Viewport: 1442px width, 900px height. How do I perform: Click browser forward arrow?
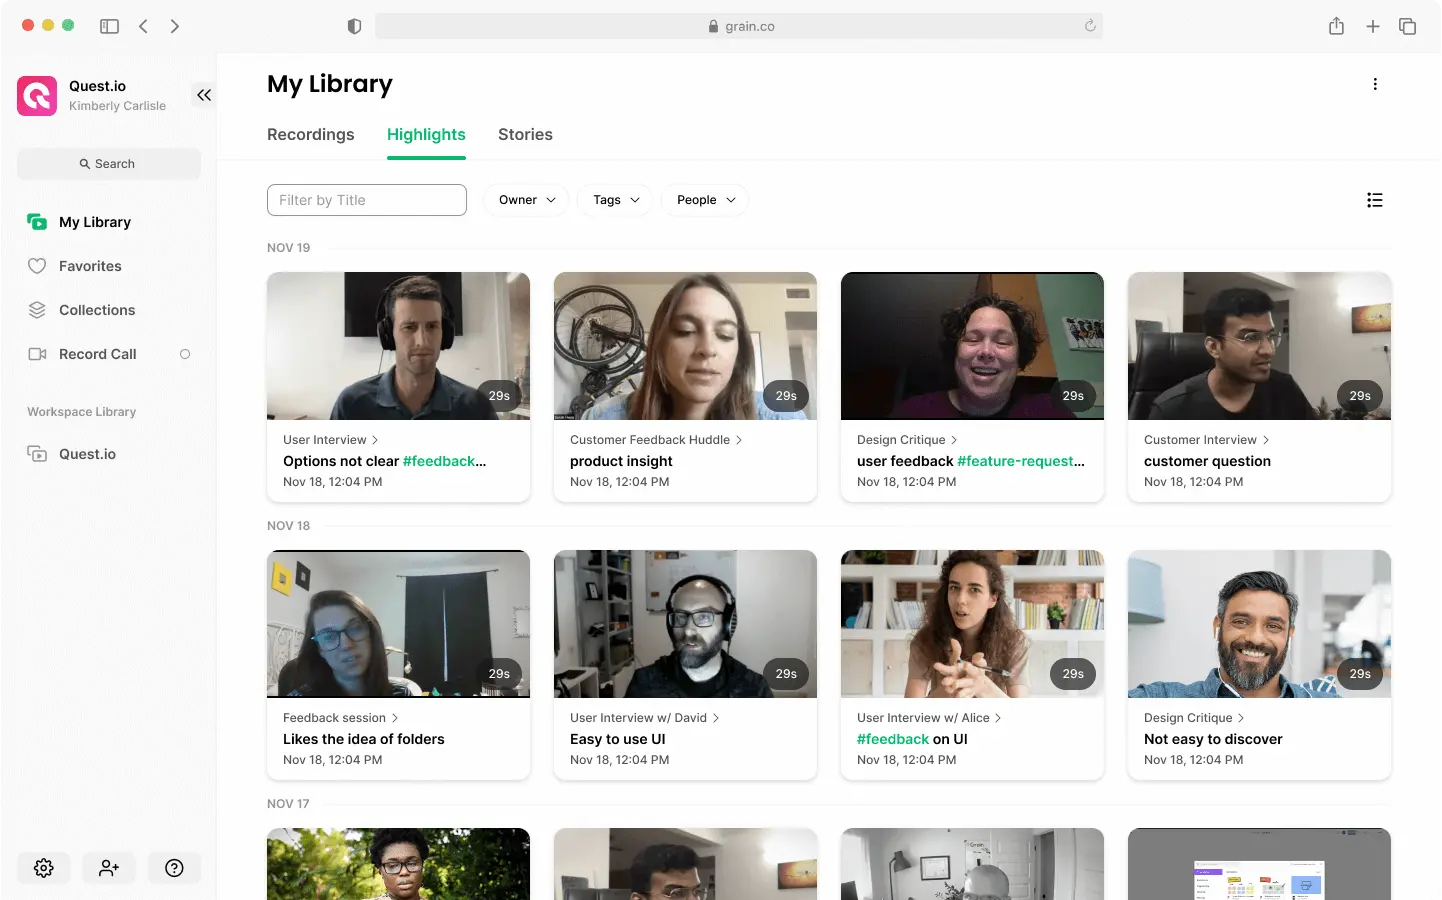pyautogui.click(x=175, y=26)
